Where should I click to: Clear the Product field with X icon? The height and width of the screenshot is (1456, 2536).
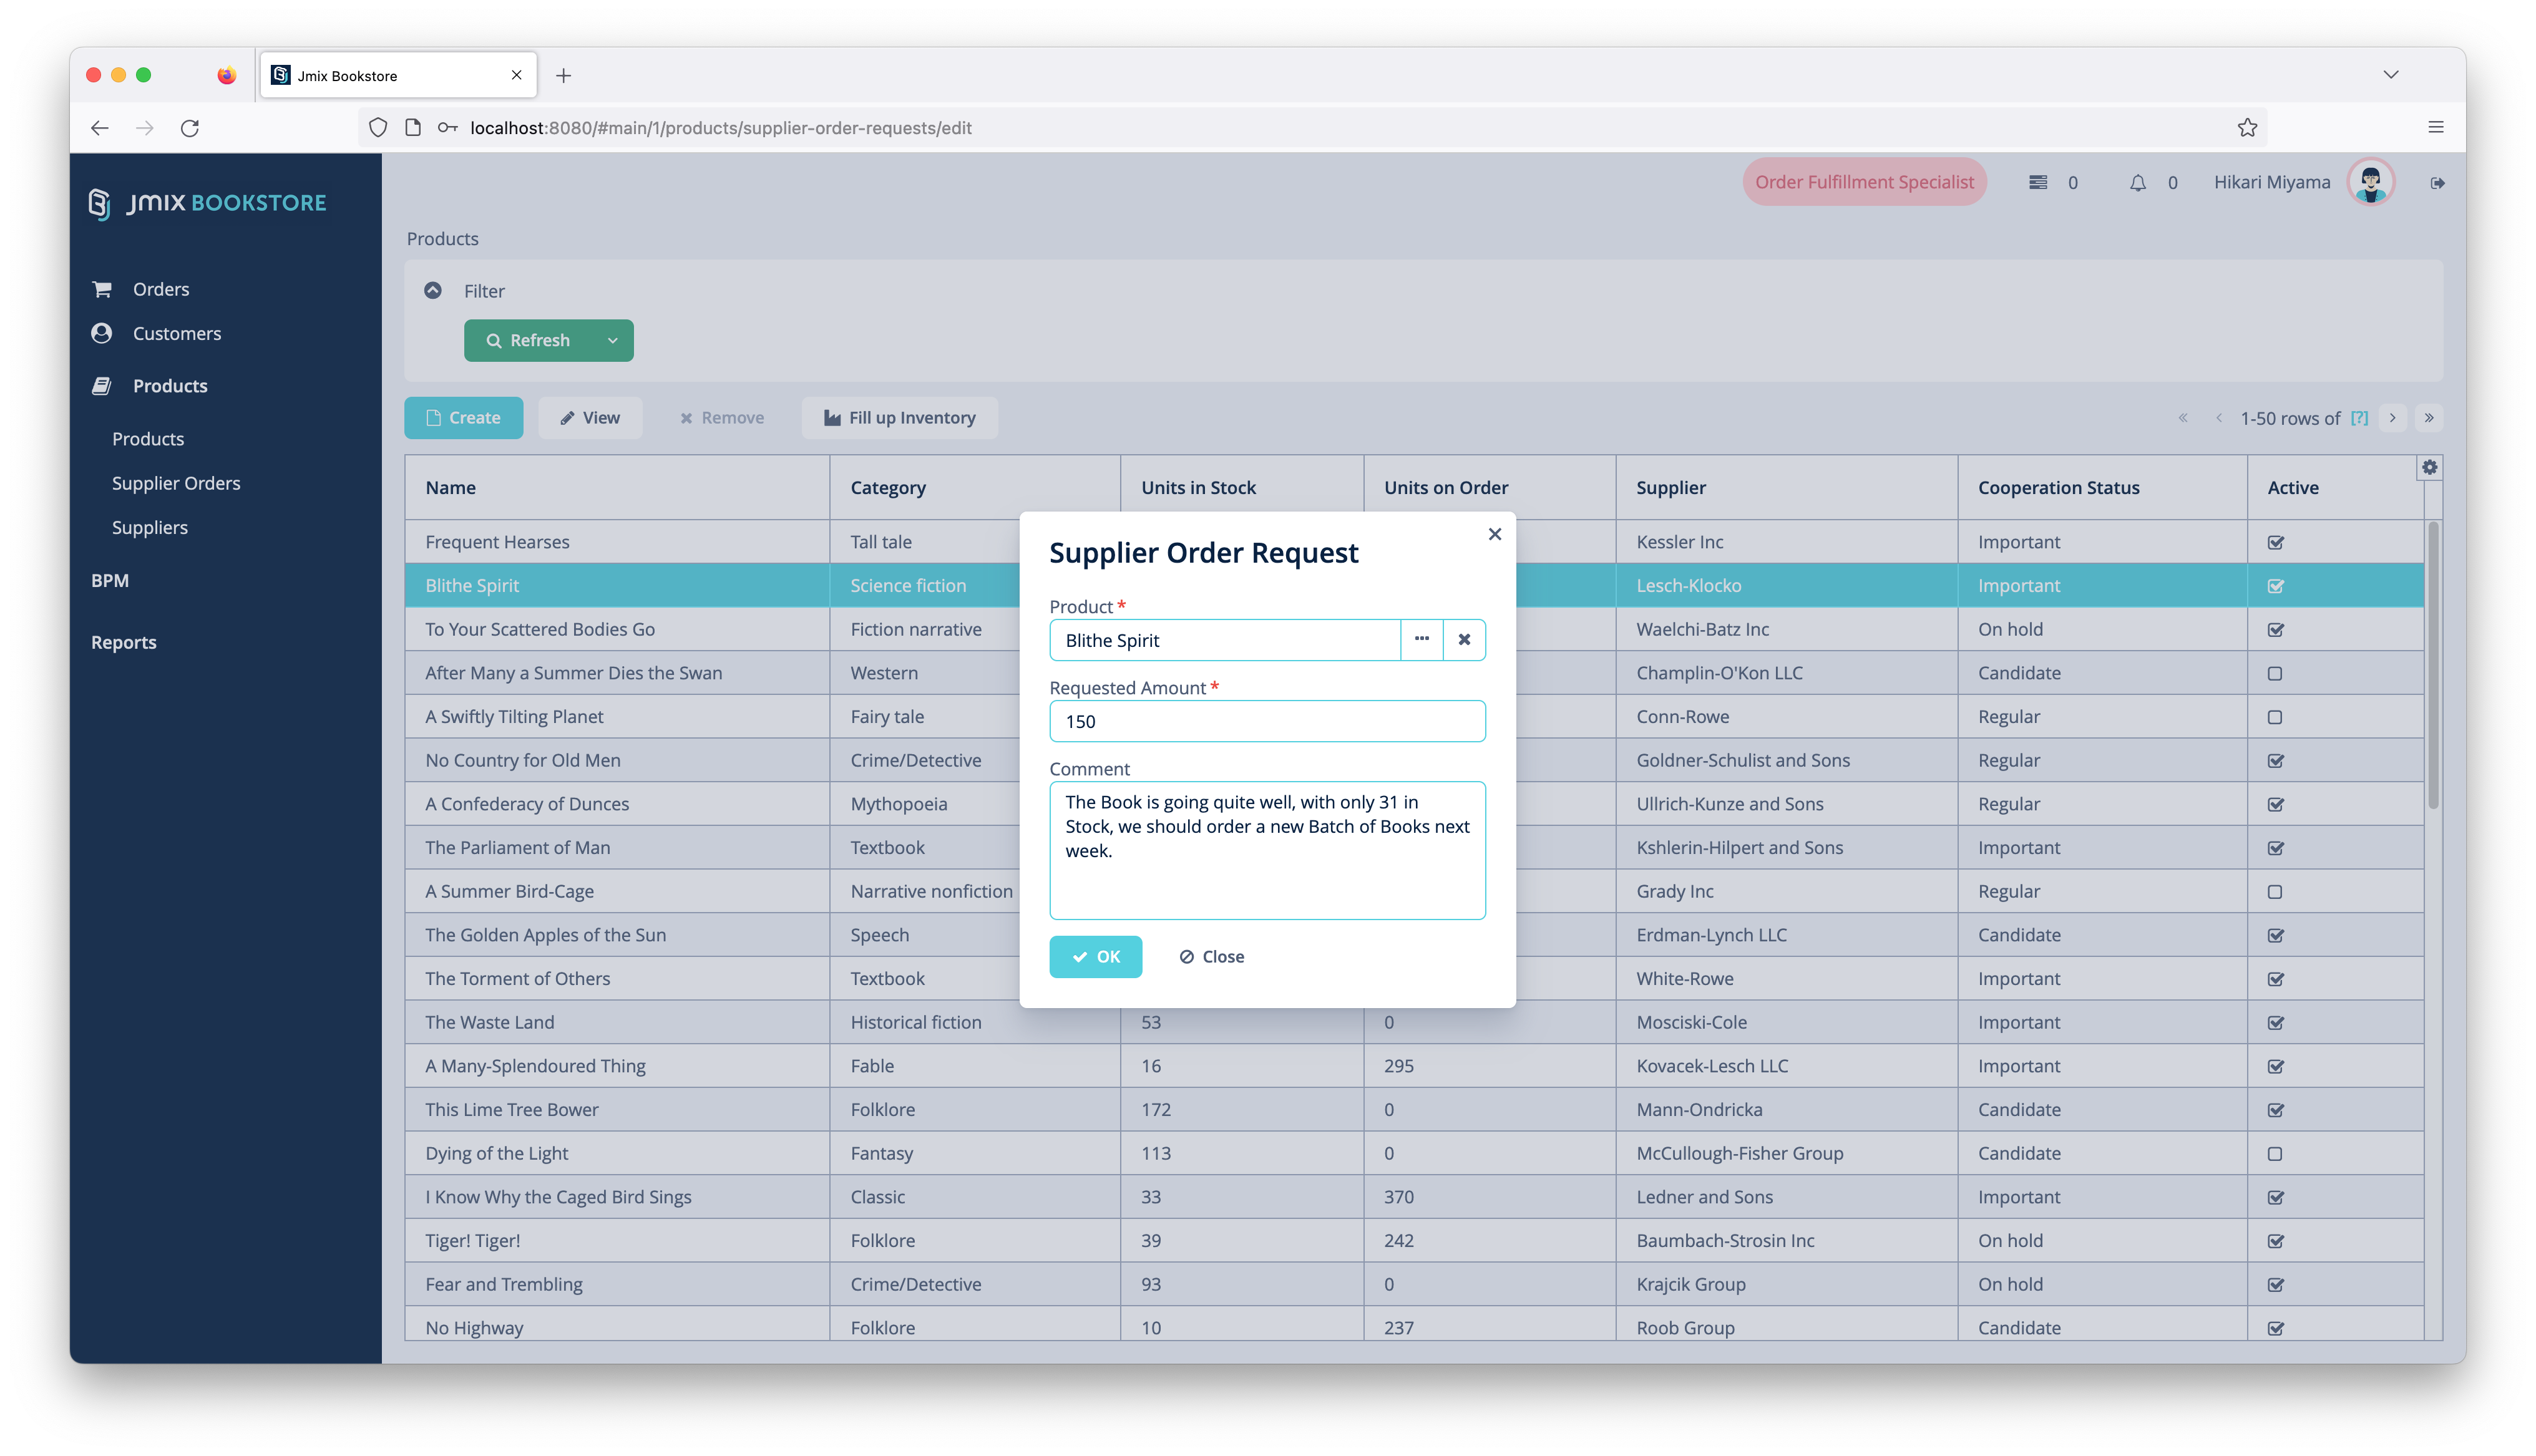pyautogui.click(x=1464, y=639)
